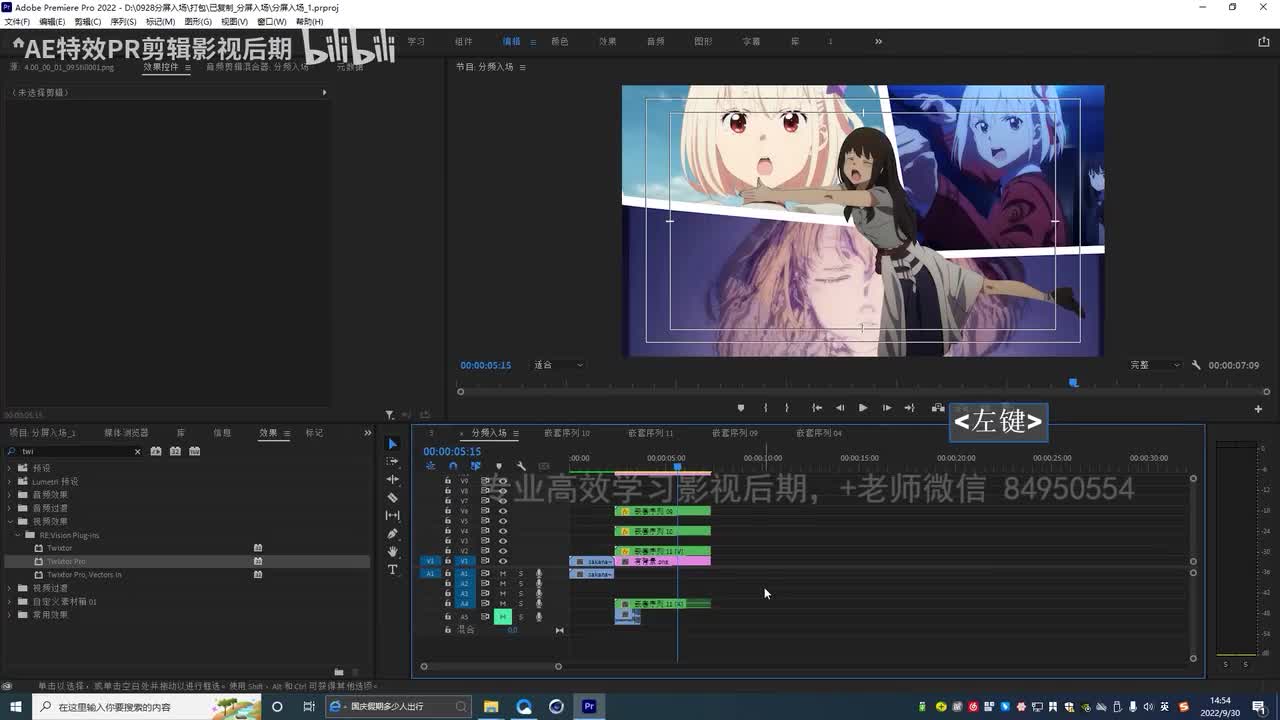This screenshot has width=1280, height=720.
Task: Select the Twixtor effect
Action: 60,548
